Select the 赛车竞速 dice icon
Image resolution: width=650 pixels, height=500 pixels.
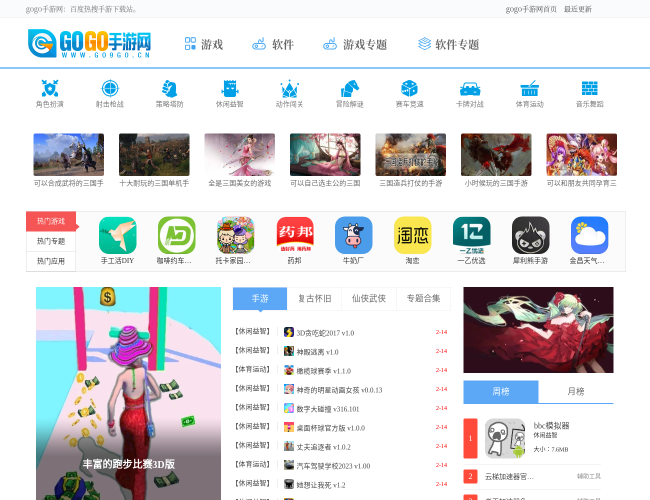tap(410, 88)
